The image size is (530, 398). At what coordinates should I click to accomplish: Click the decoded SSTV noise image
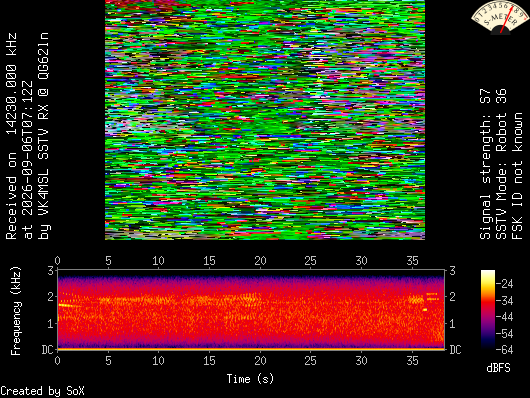265,120
